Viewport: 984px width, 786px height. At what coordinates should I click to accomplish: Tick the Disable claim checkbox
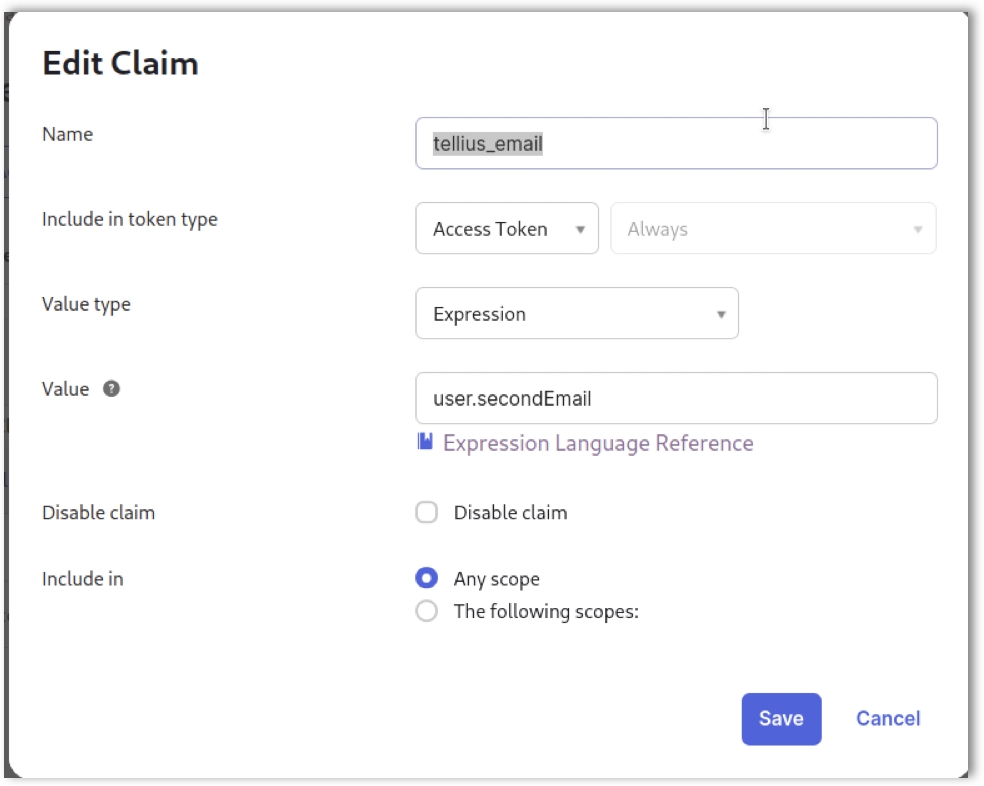click(427, 513)
